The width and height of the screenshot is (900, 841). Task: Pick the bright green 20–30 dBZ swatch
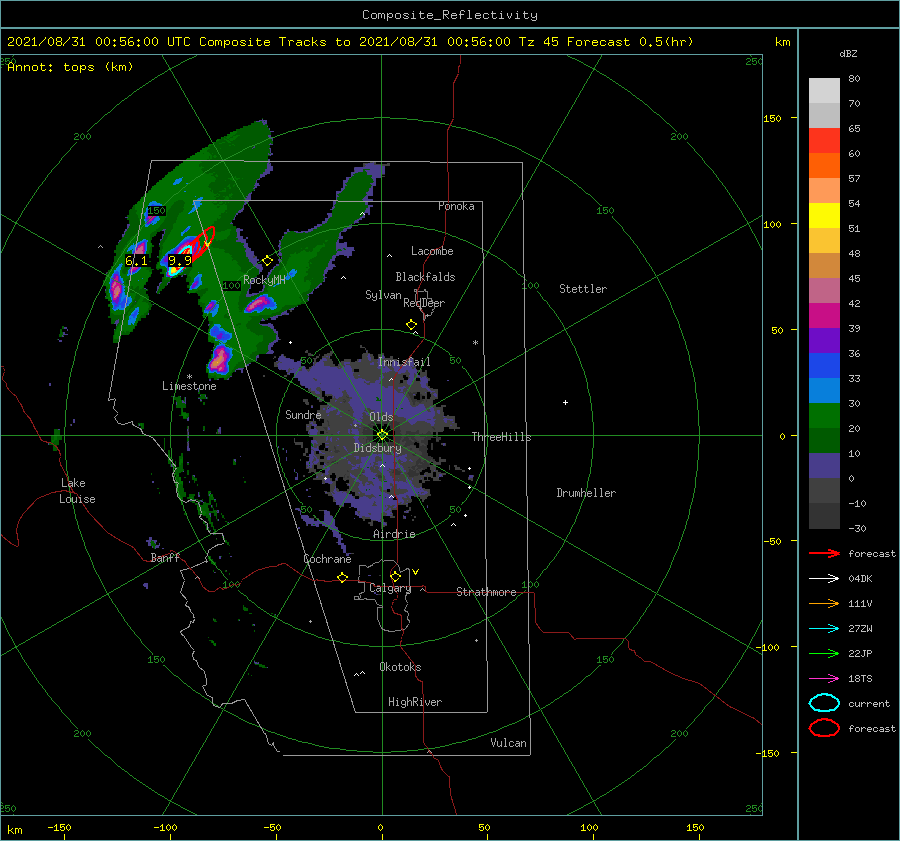(824, 416)
